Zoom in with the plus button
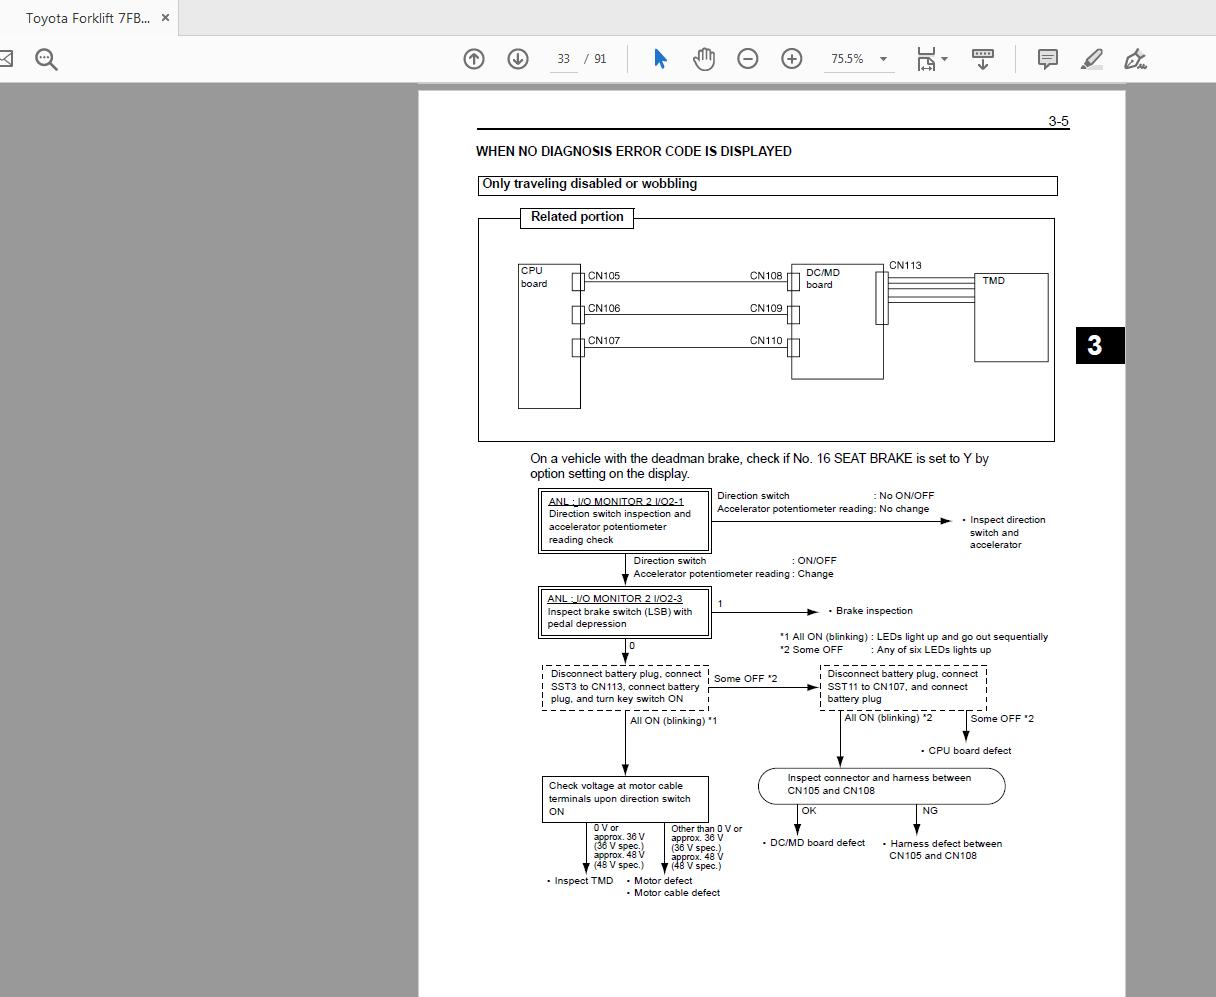The width and height of the screenshot is (1216, 997). pyautogui.click(x=792, y=59)
